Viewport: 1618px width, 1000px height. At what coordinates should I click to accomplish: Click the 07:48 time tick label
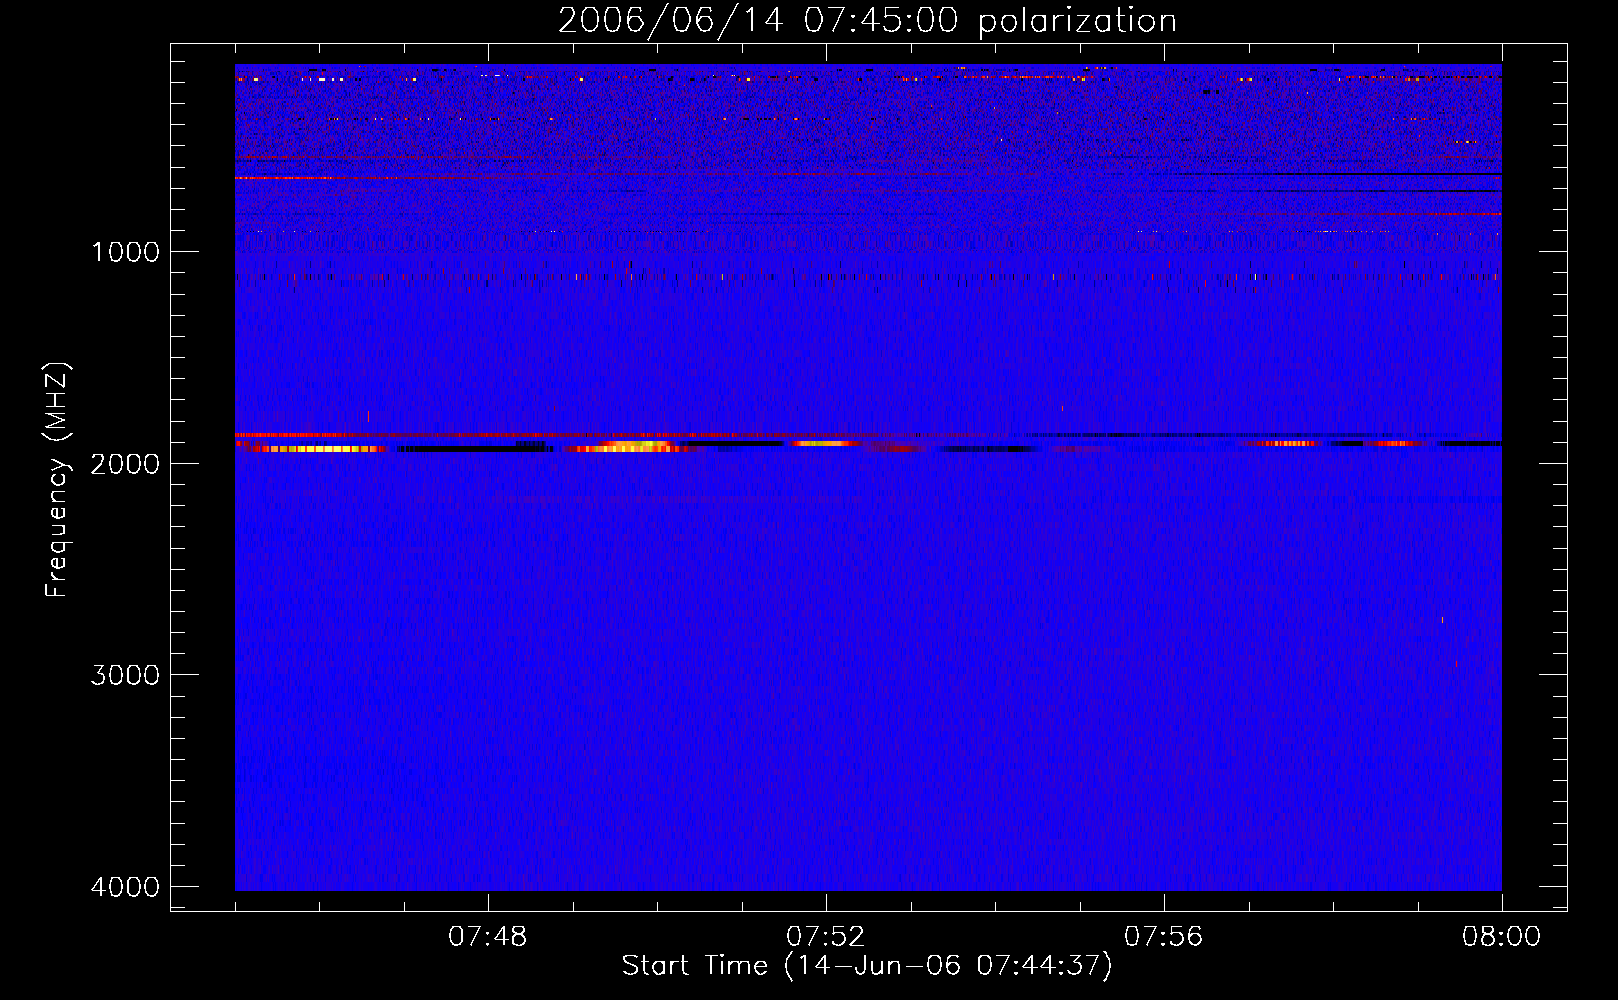(488, 937)
